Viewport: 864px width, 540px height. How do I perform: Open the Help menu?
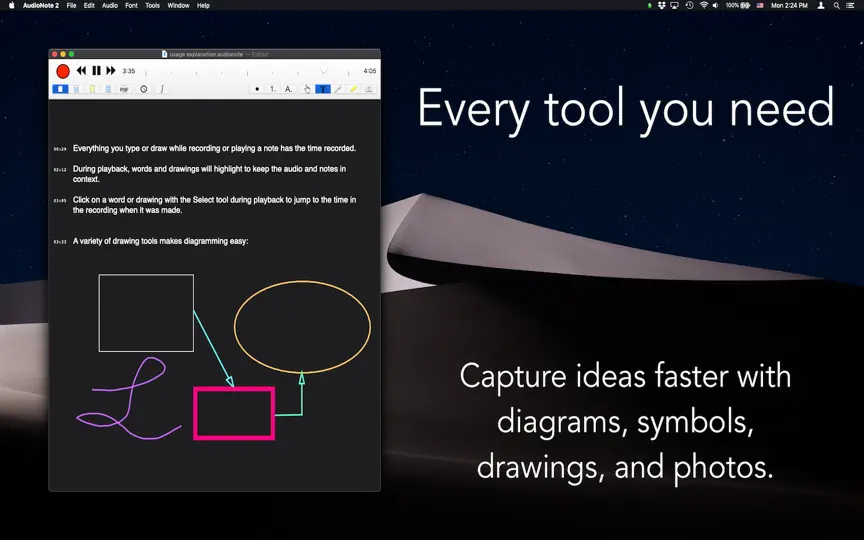click(x=203, y=6)
